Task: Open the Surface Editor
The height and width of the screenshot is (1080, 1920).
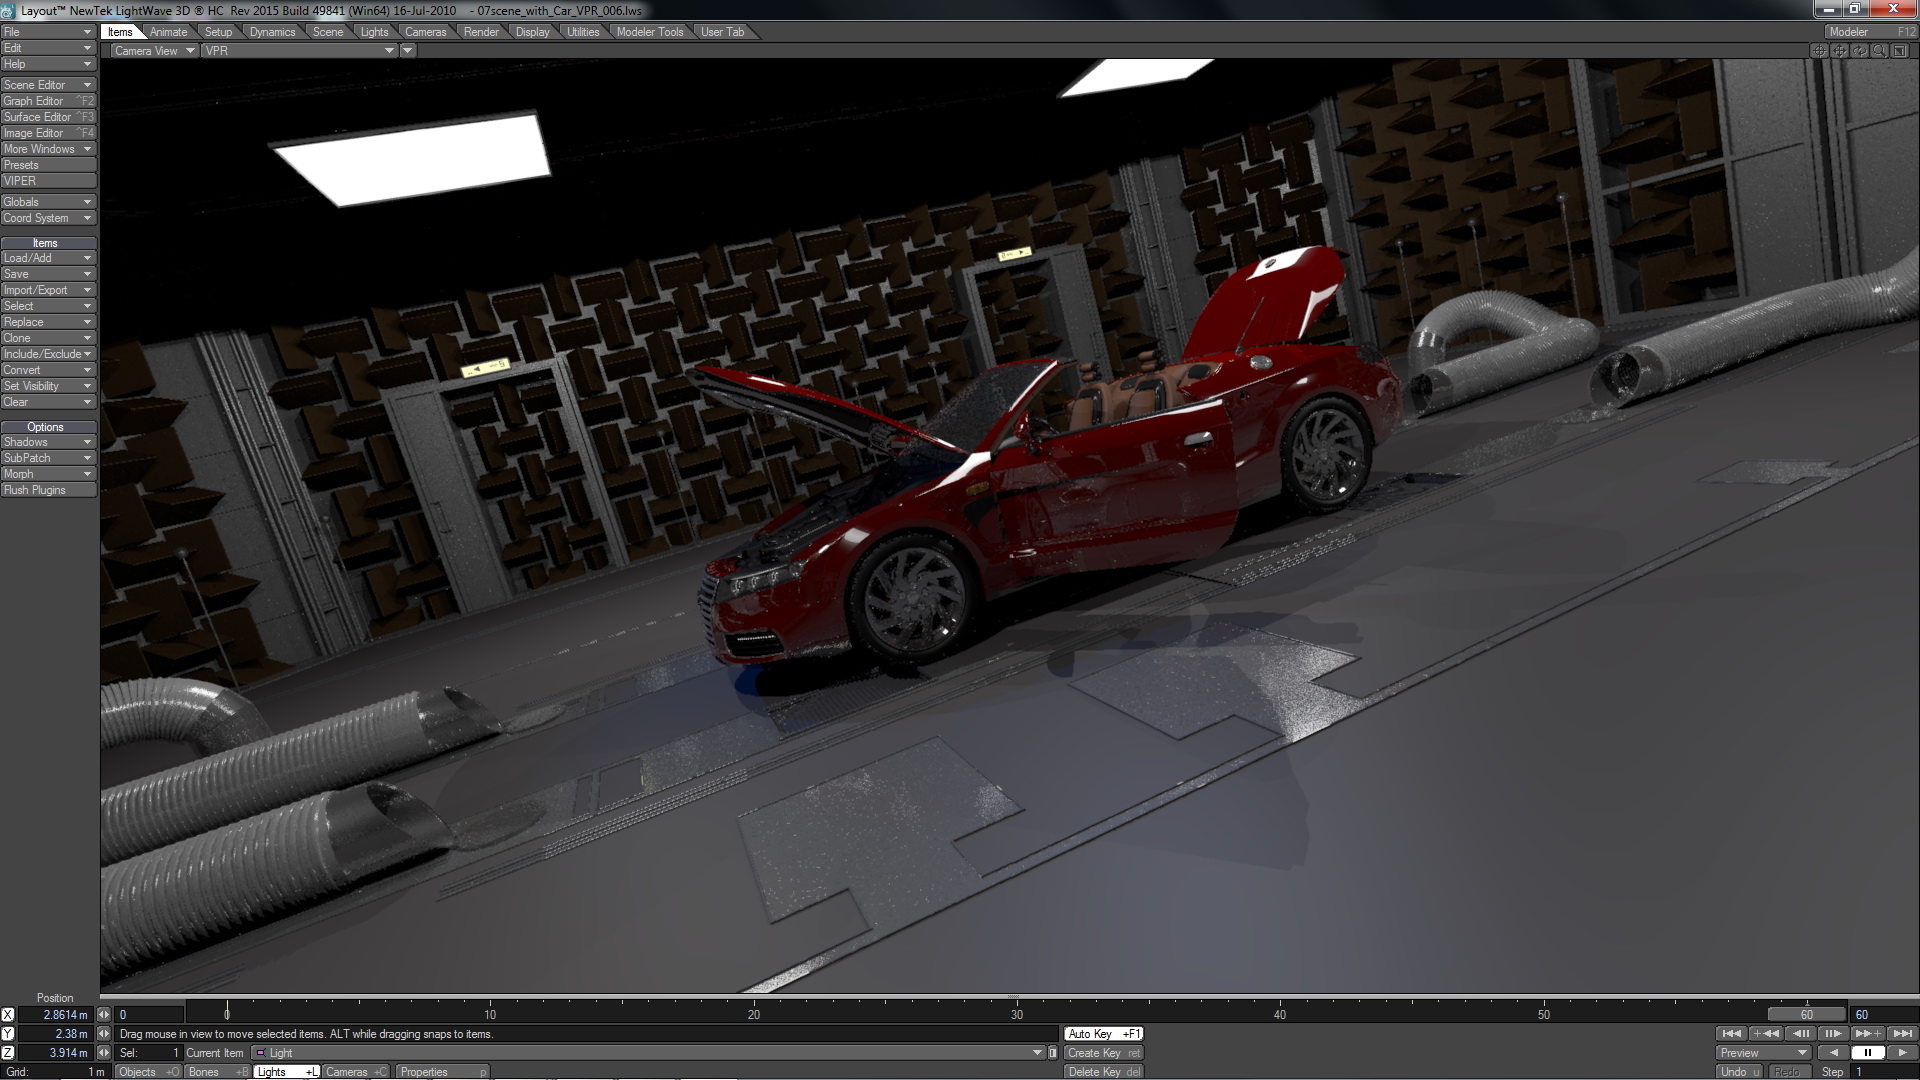Action: point(48,117)
